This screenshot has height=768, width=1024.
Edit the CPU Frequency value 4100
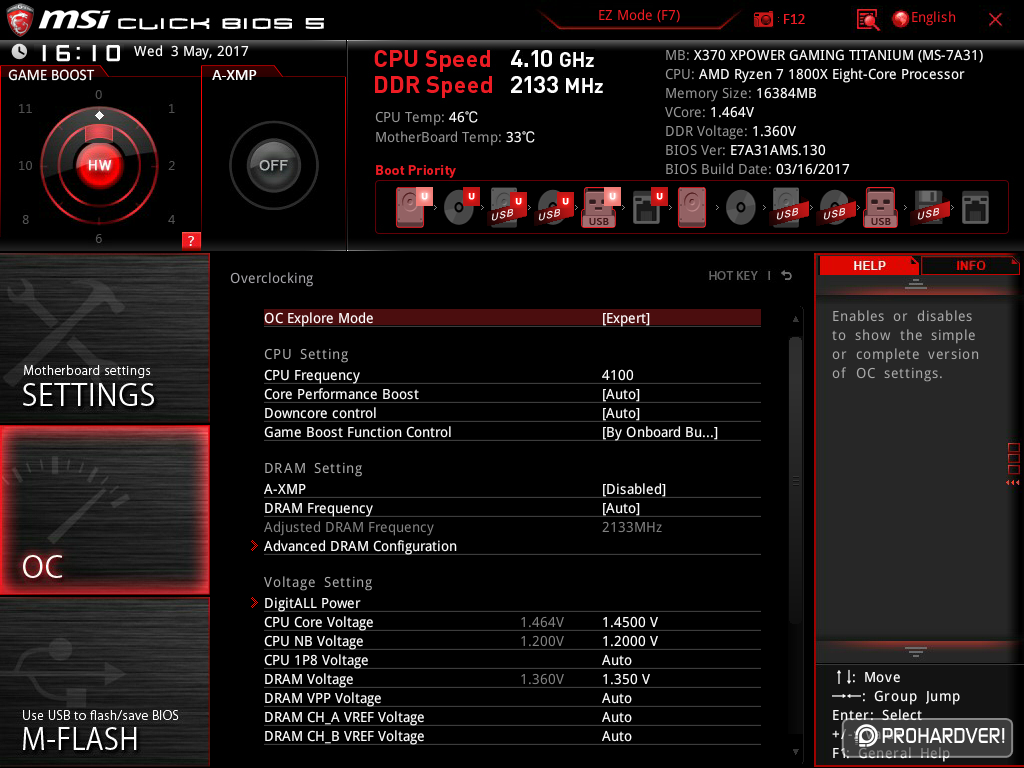click(617, 375)
